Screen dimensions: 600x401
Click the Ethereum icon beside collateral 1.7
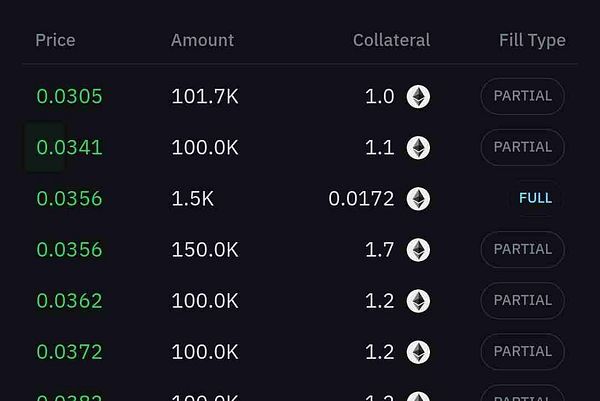(x=418, y=250)
